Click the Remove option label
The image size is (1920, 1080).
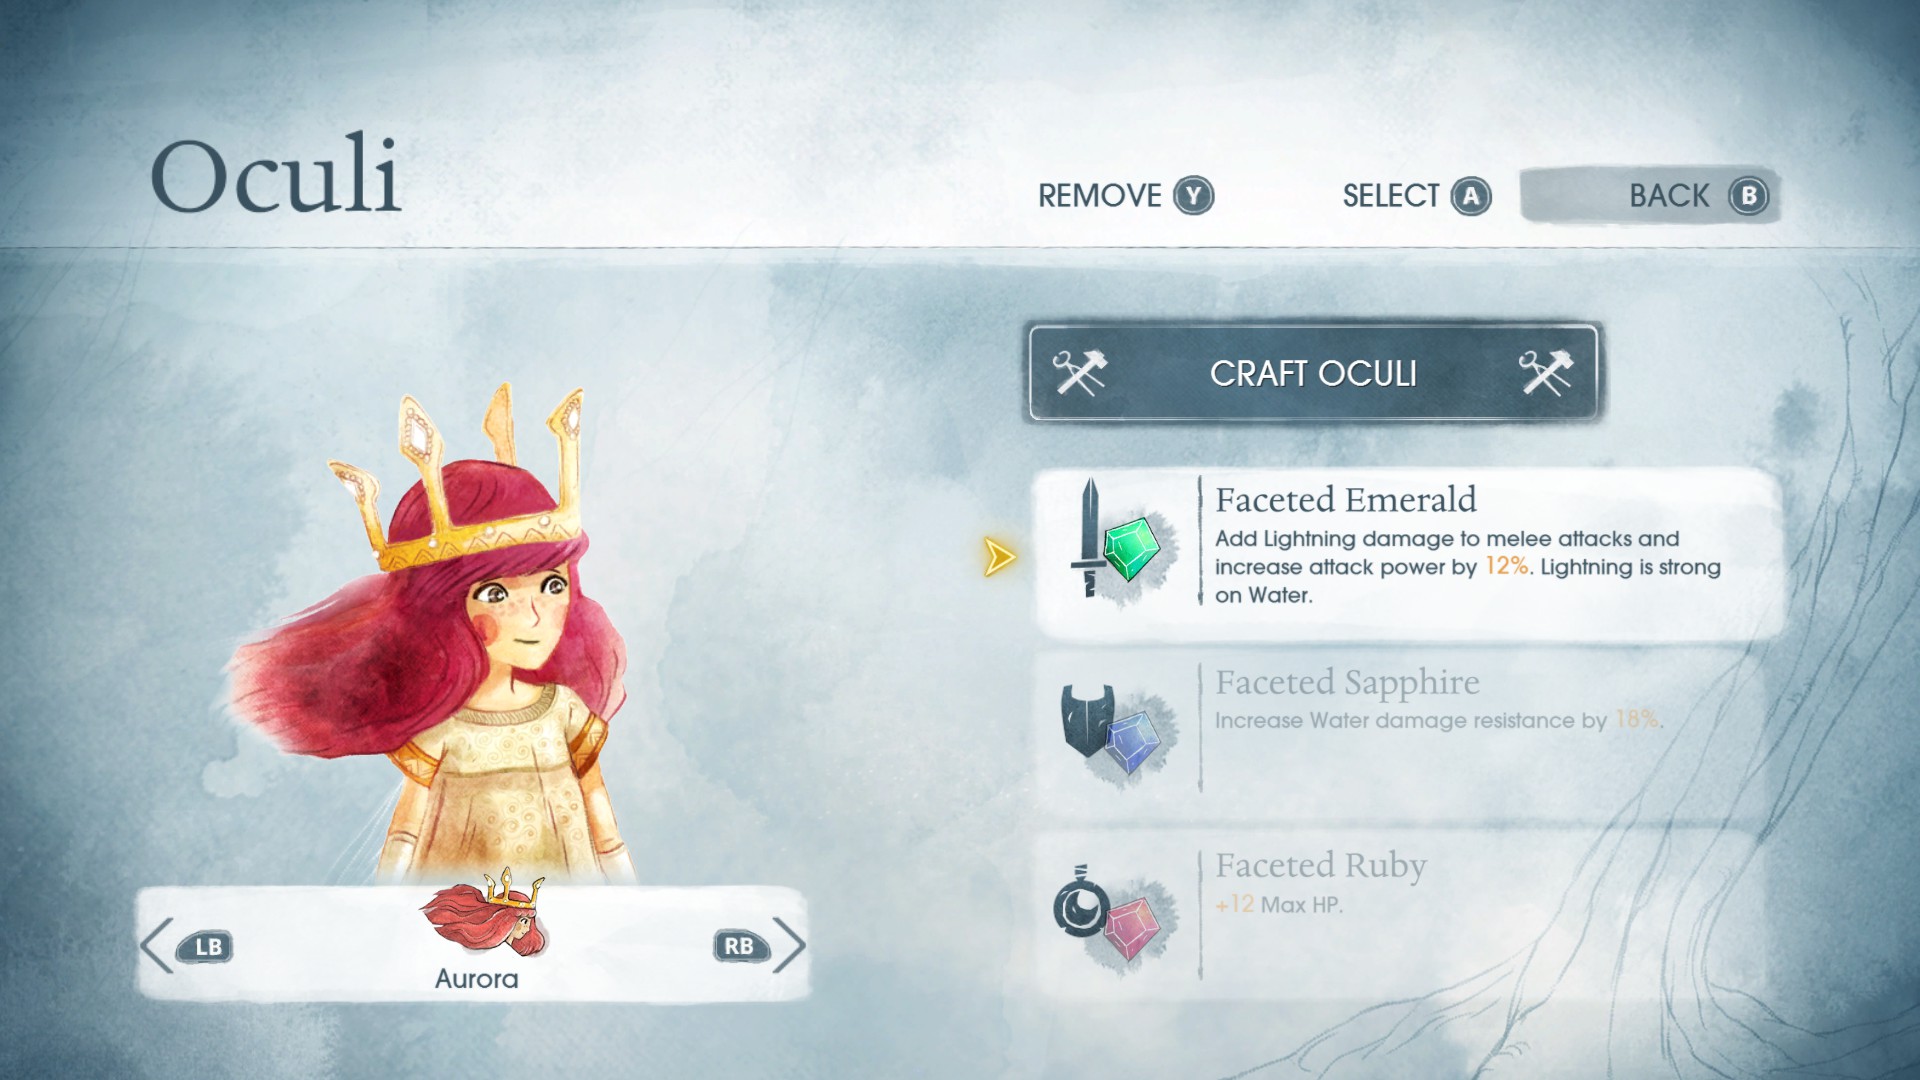(x=1099, y=196)
